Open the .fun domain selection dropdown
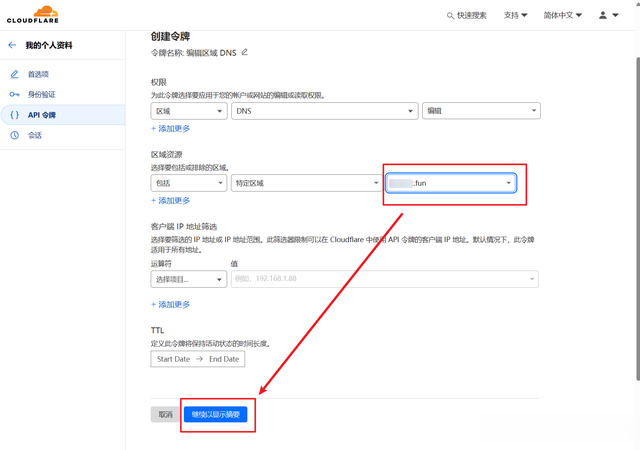The height and width of the screenshot is (450, 640). coord(451,183)
